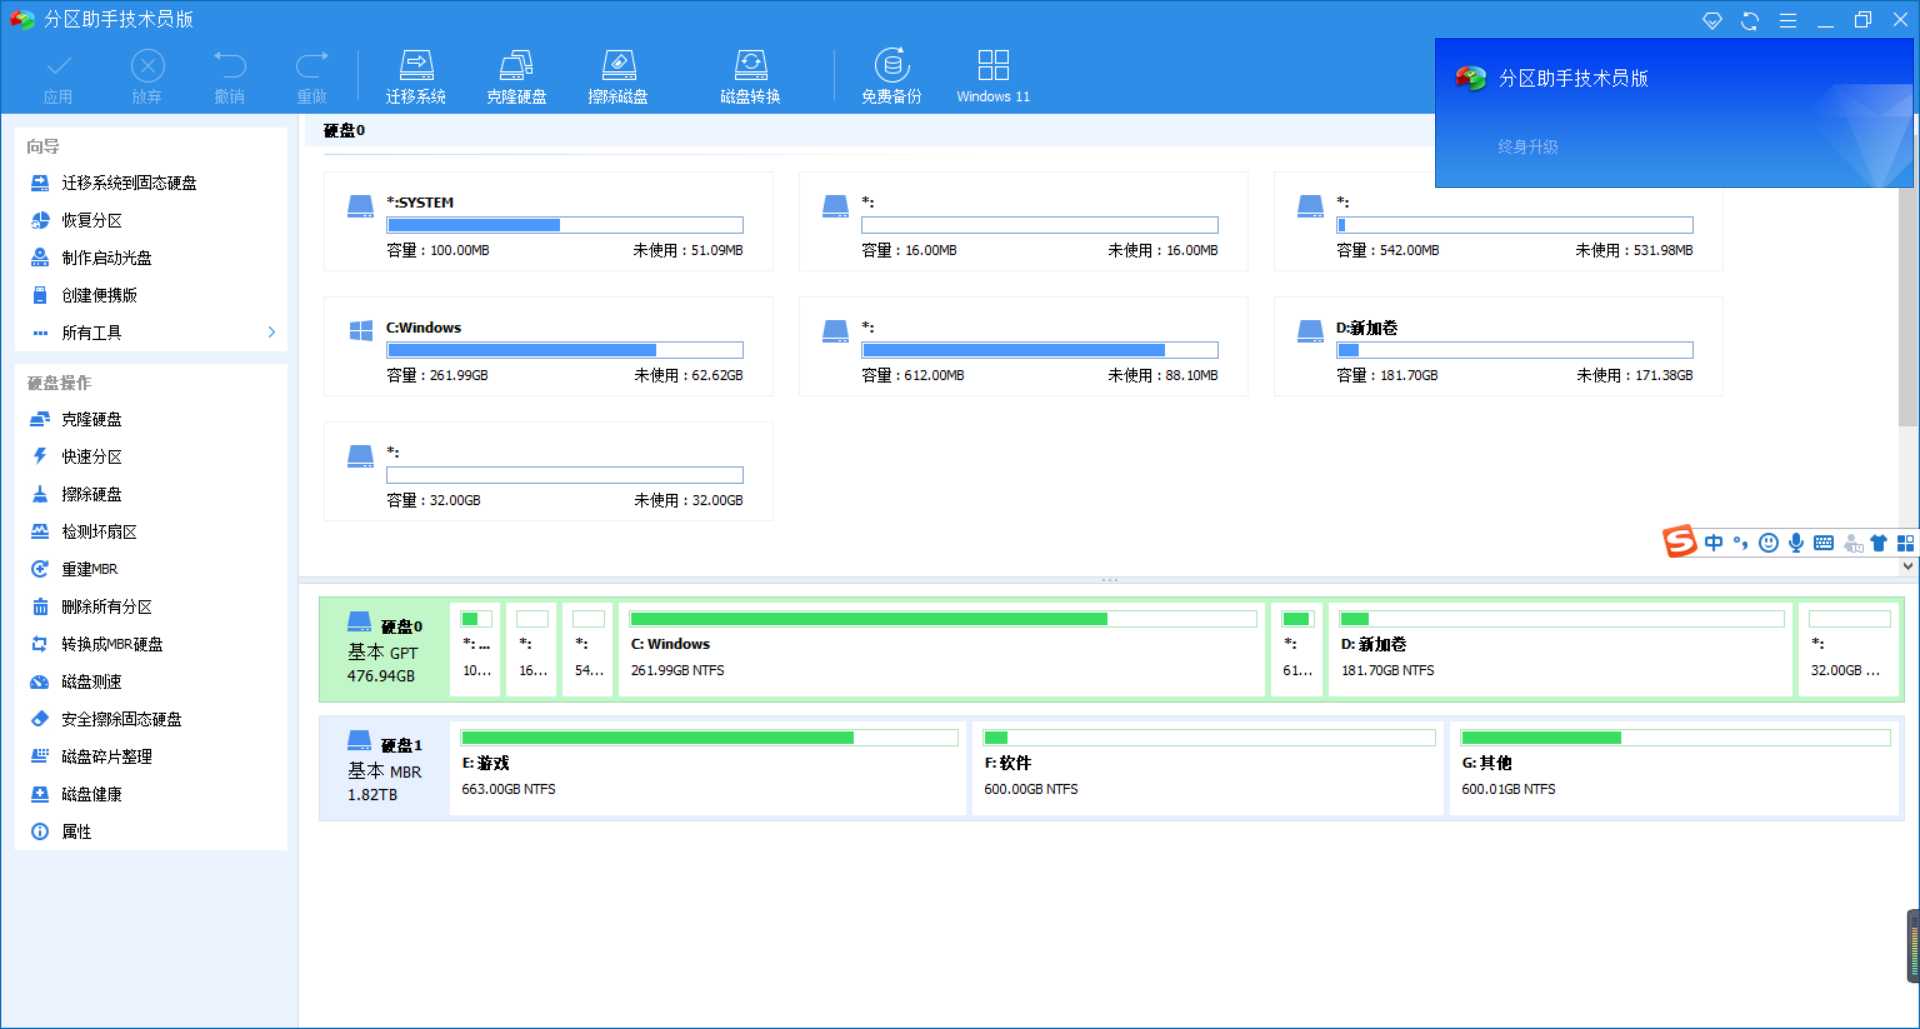Viewport: 1920px width, 1029px height.
Task: Click the Redo (重做) toolbar icon
Action: 312,76
